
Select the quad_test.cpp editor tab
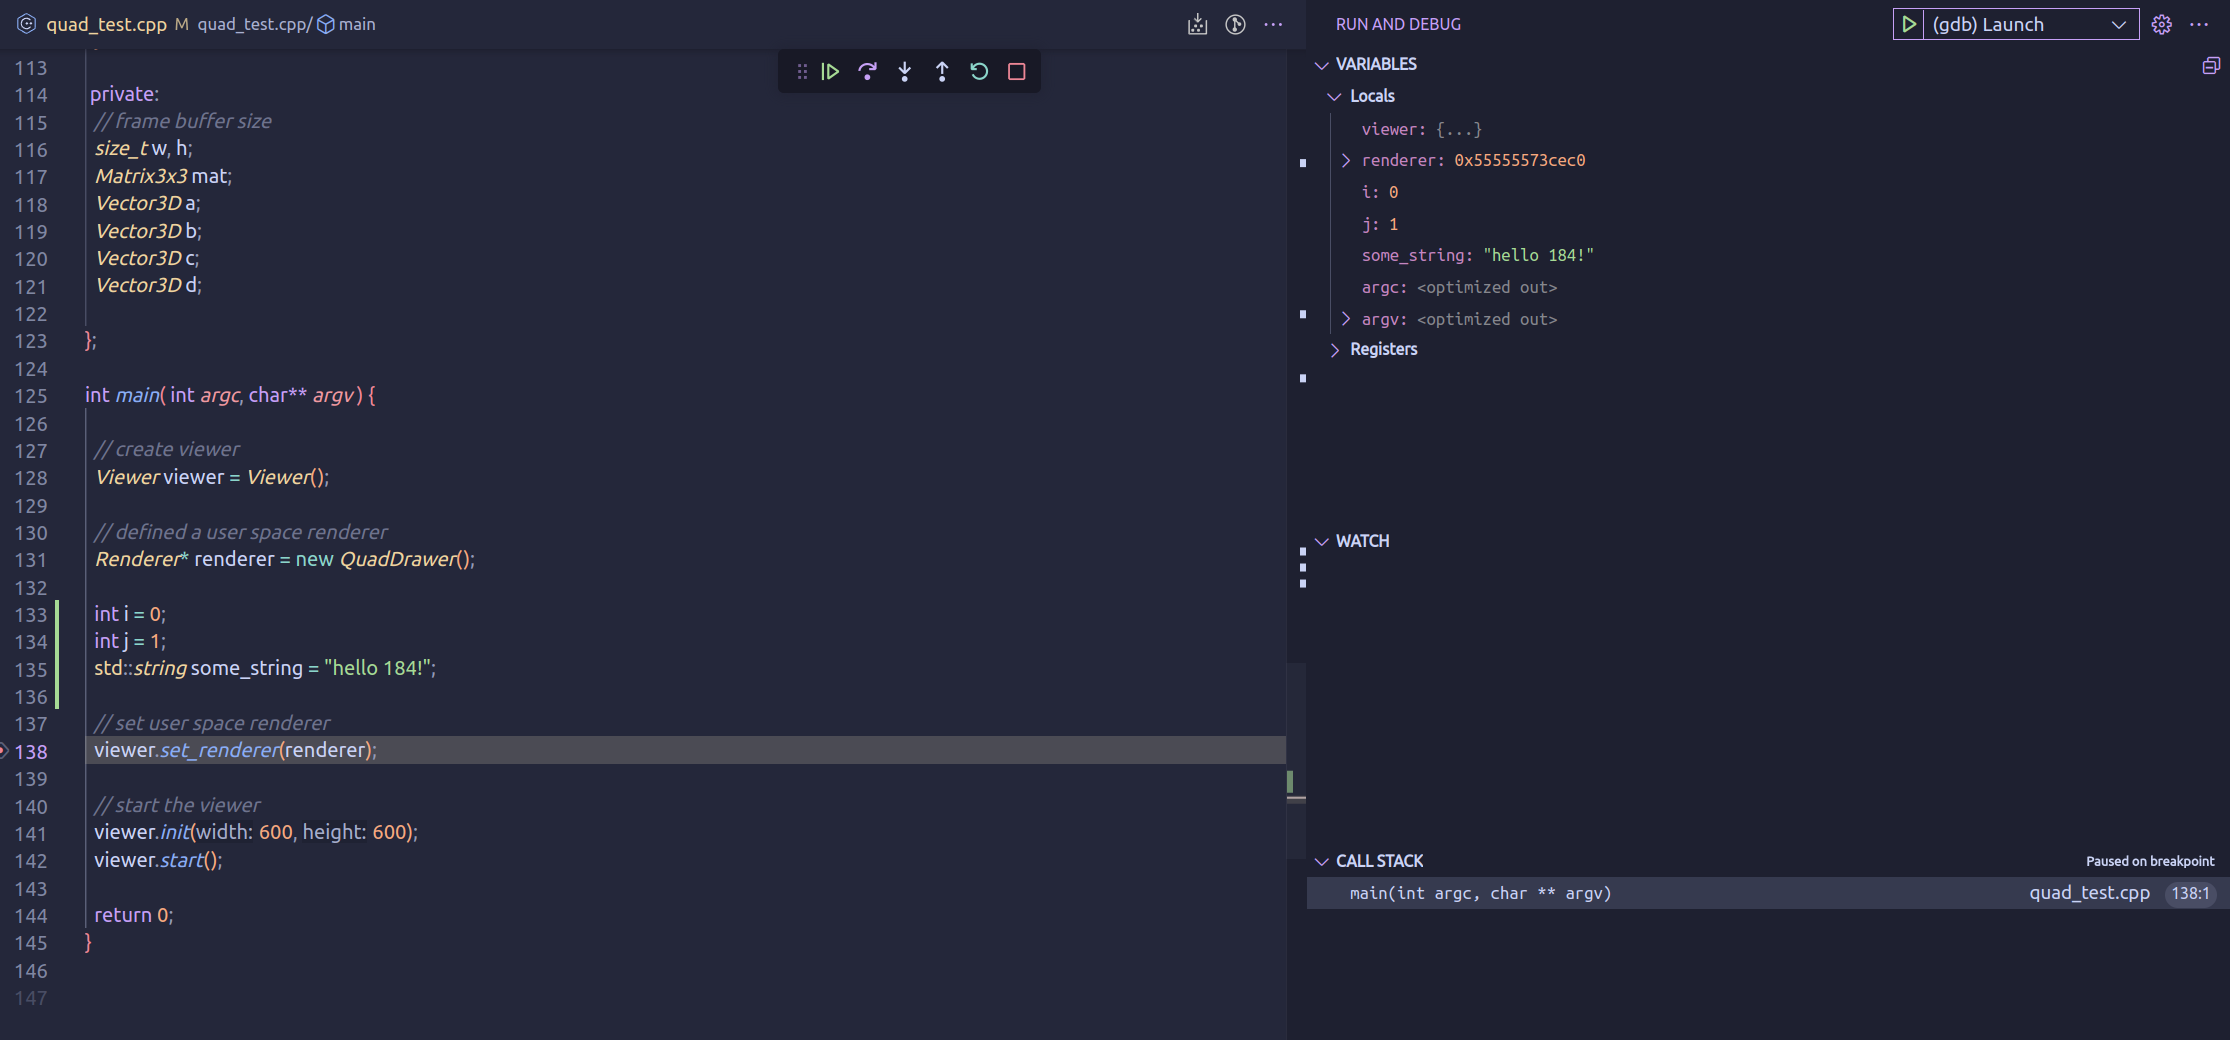(106, 24)
